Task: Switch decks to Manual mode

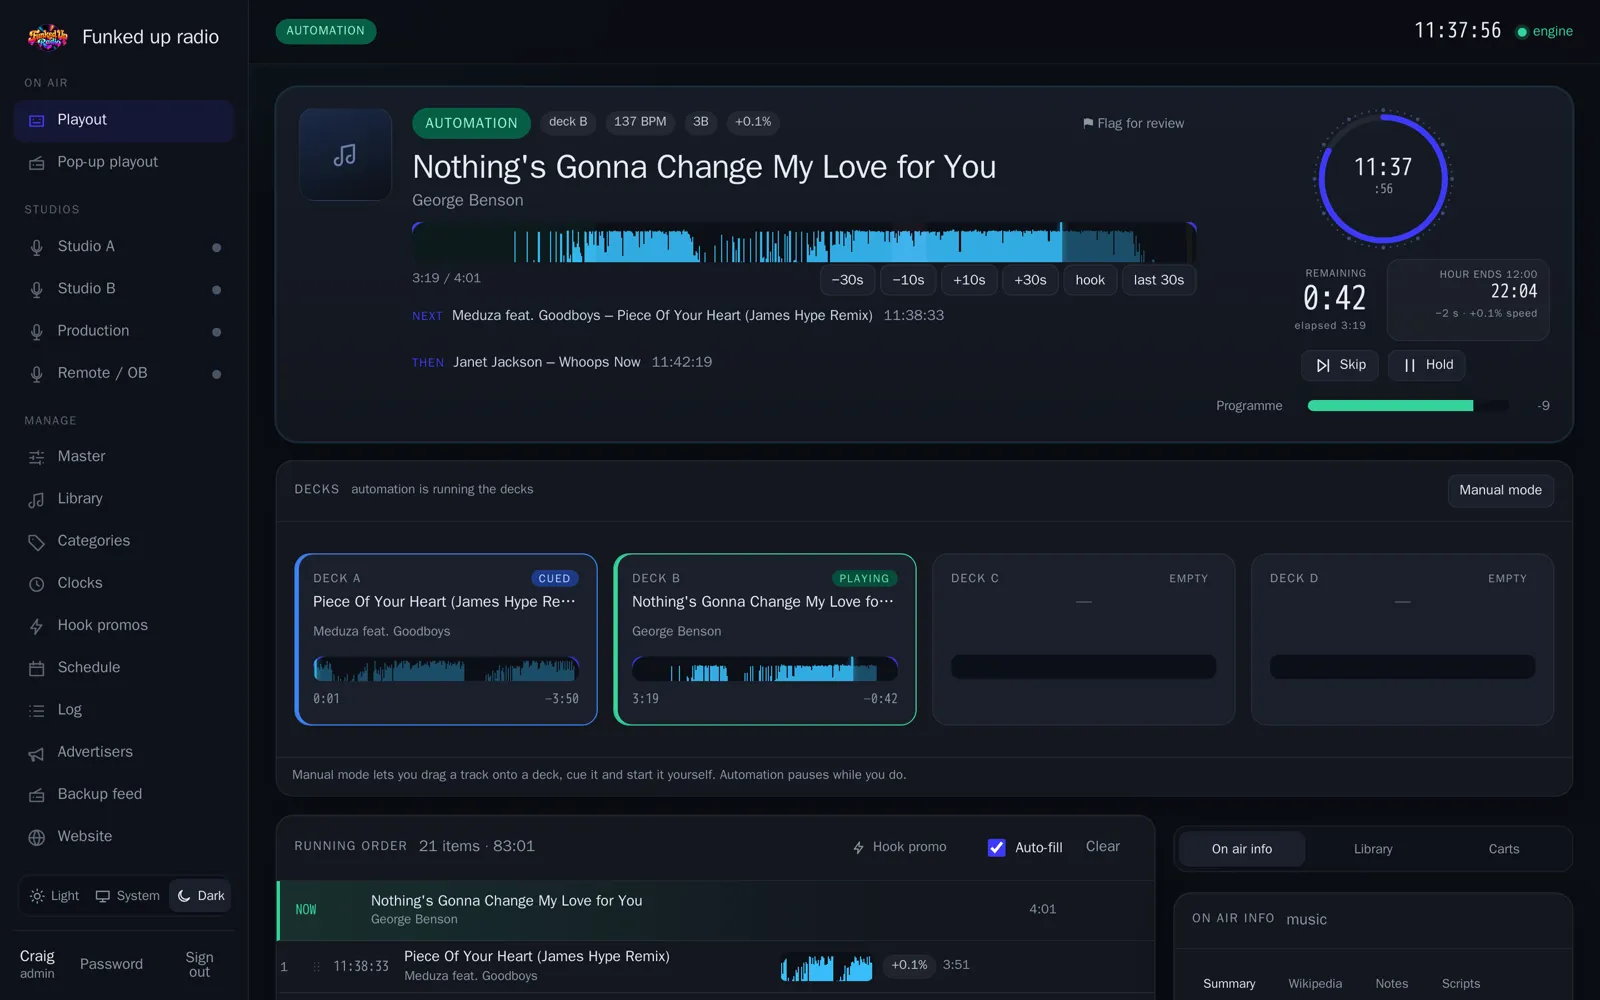Action: (x=1500, y=490)
